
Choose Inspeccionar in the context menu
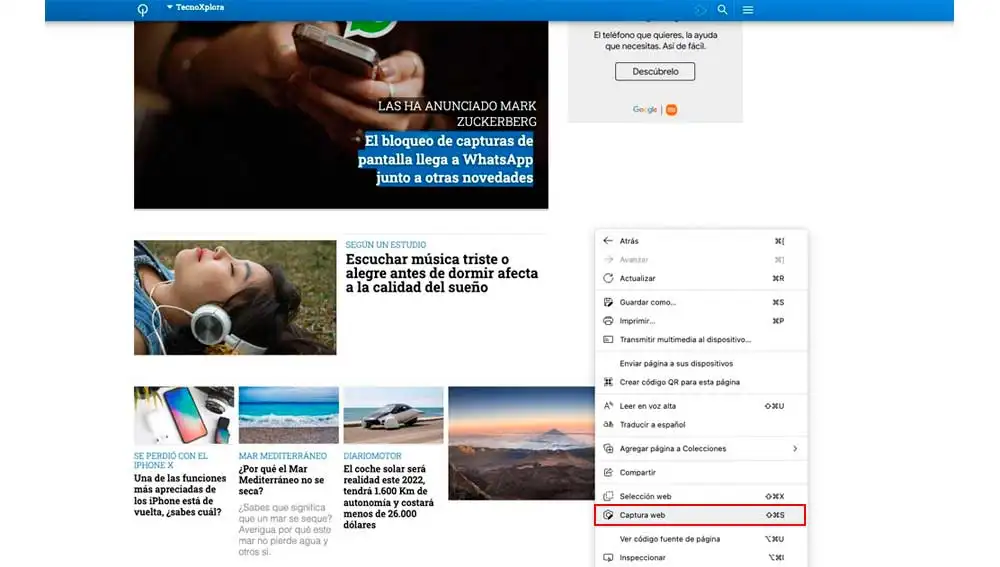point(701,557)
